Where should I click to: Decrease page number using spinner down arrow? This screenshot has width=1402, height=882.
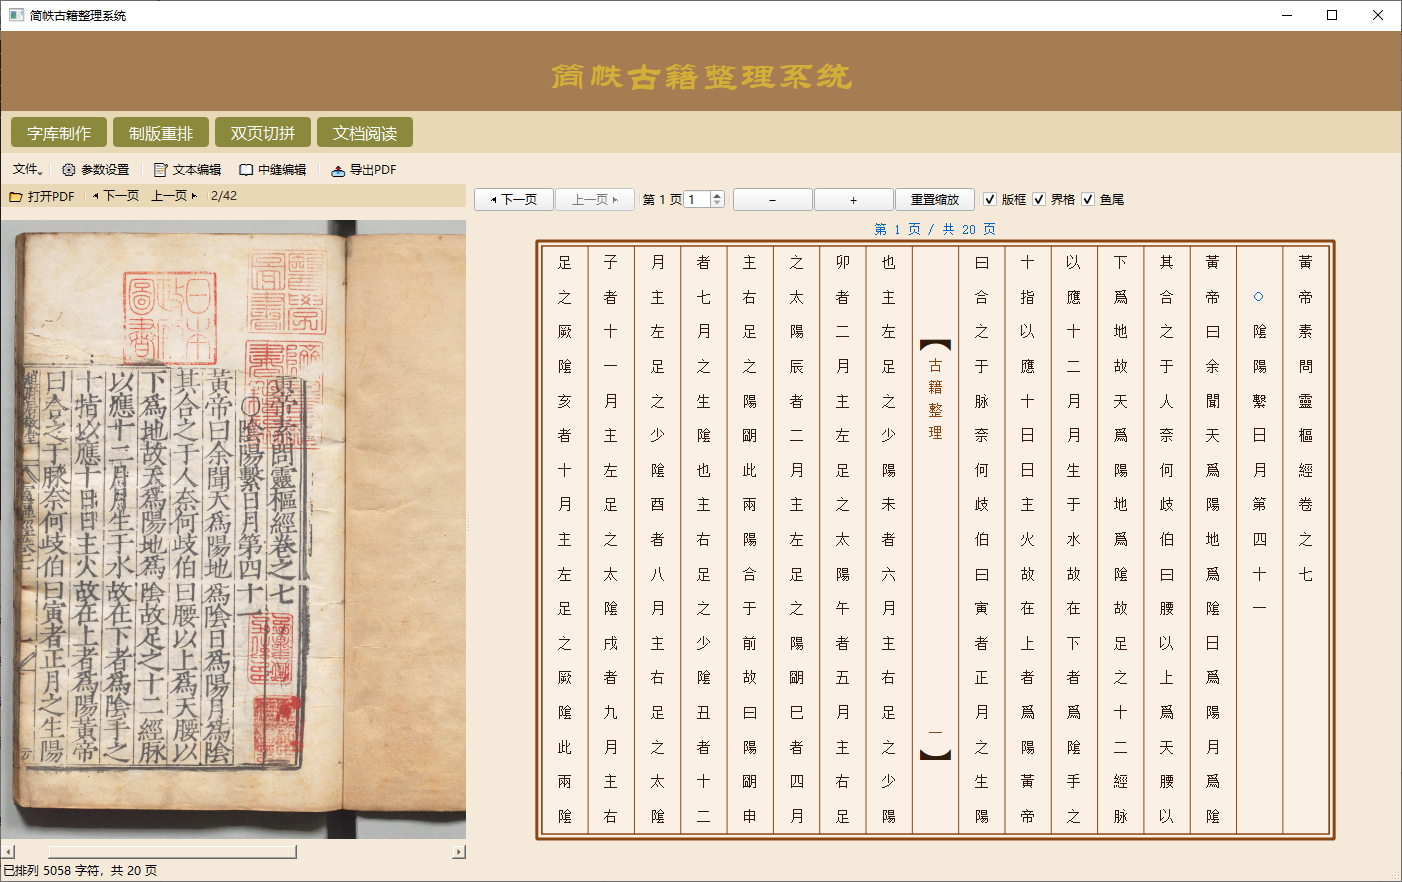click(x=717, y=204)
